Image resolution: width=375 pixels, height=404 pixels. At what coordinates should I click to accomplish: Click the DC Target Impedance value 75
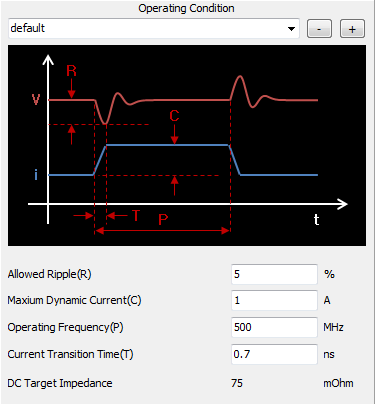[x=237, y=383]
